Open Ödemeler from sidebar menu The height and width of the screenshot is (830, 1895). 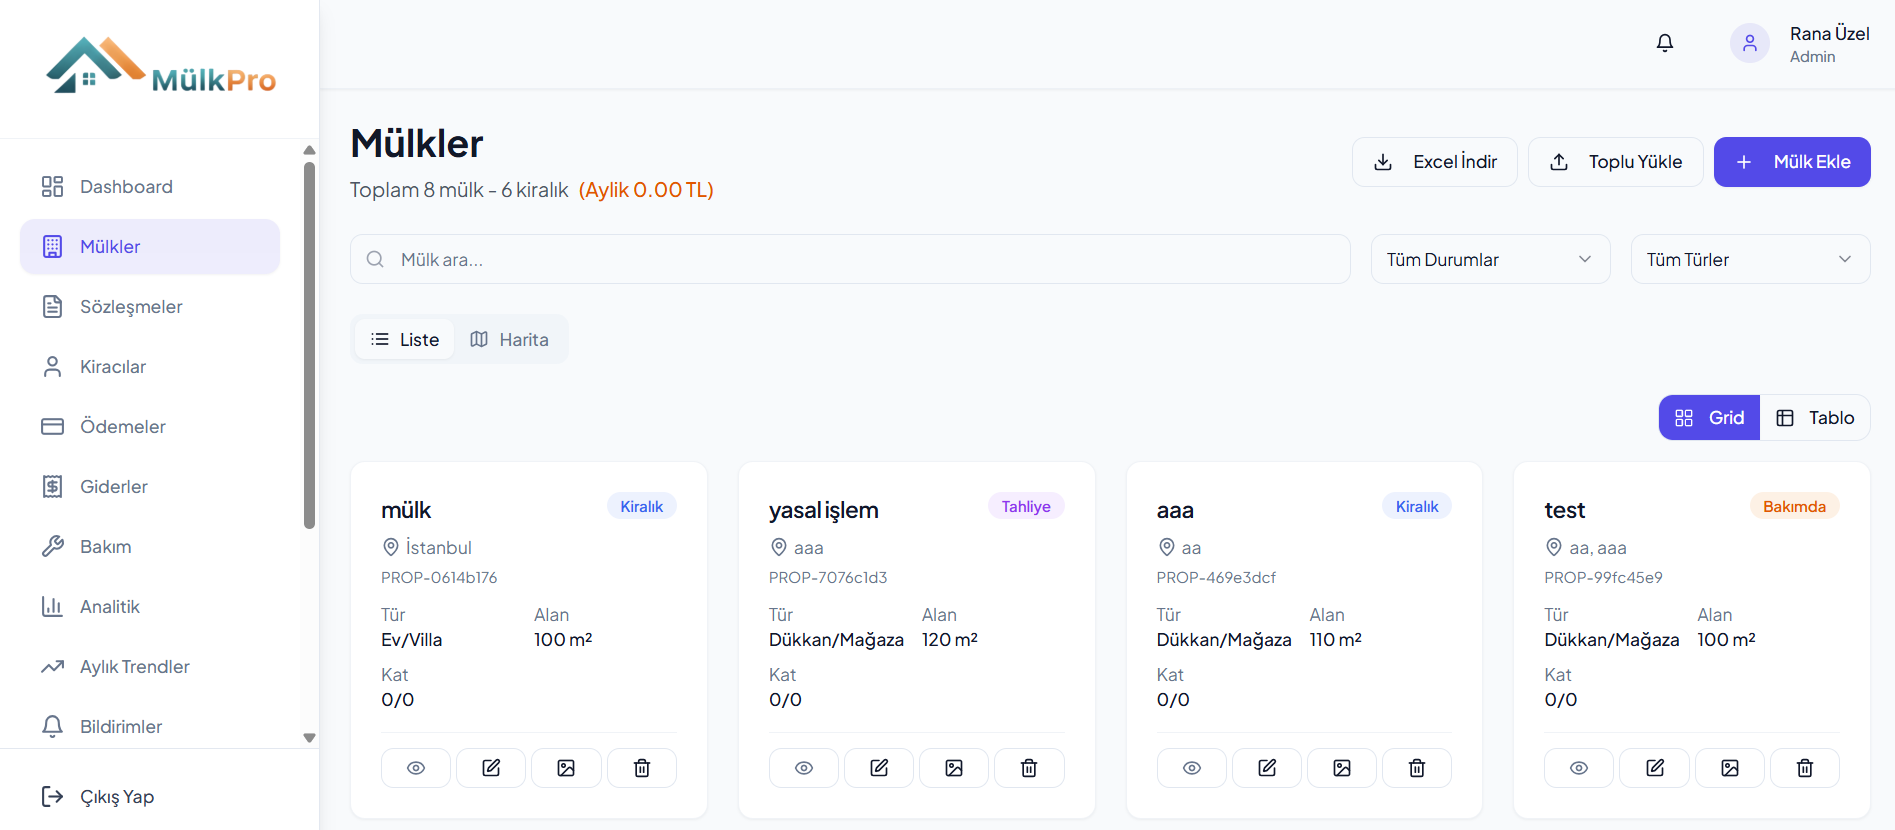123,427
